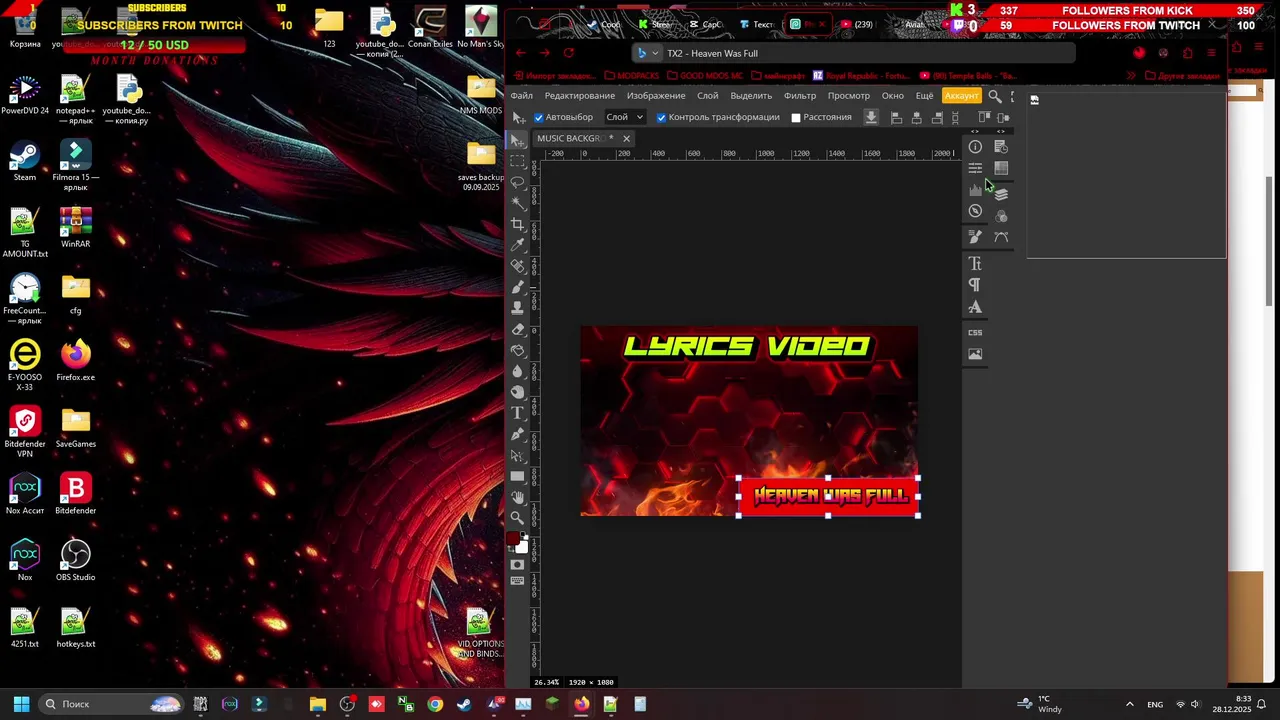Click the search magnifier in menu bar
Viewport: 1280px width, 720px height.
tap(995, 96)
